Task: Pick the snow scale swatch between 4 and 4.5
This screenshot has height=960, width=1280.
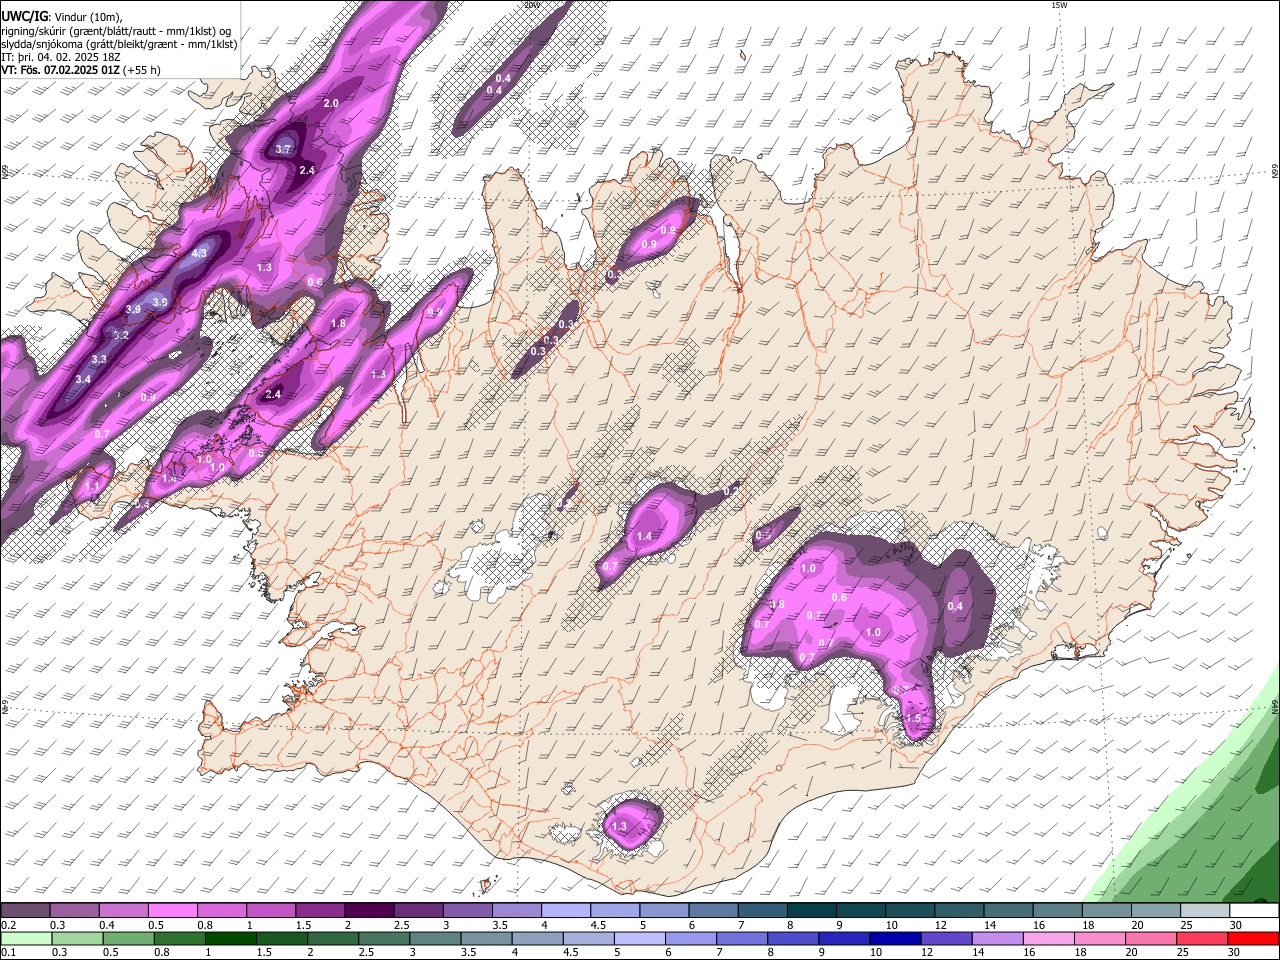Action: click(566, 911)
